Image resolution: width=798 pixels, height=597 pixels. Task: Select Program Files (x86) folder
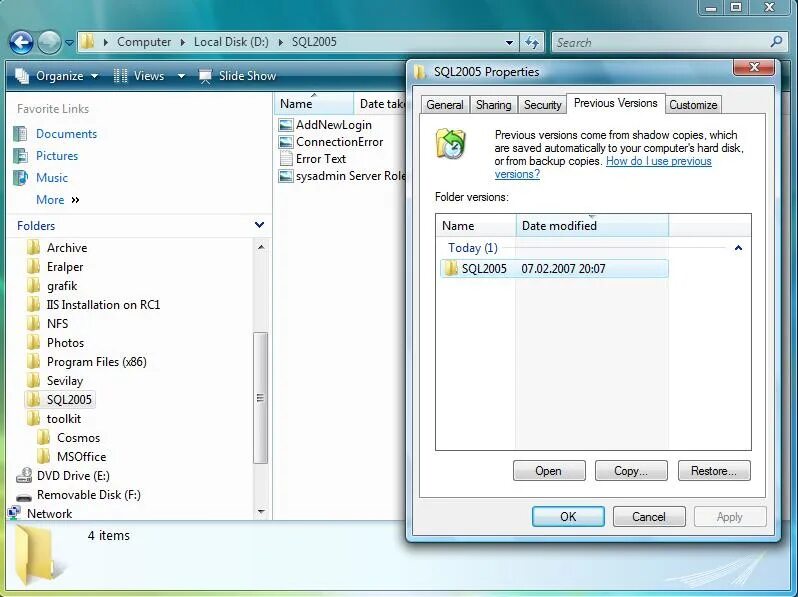click(96, 362)
